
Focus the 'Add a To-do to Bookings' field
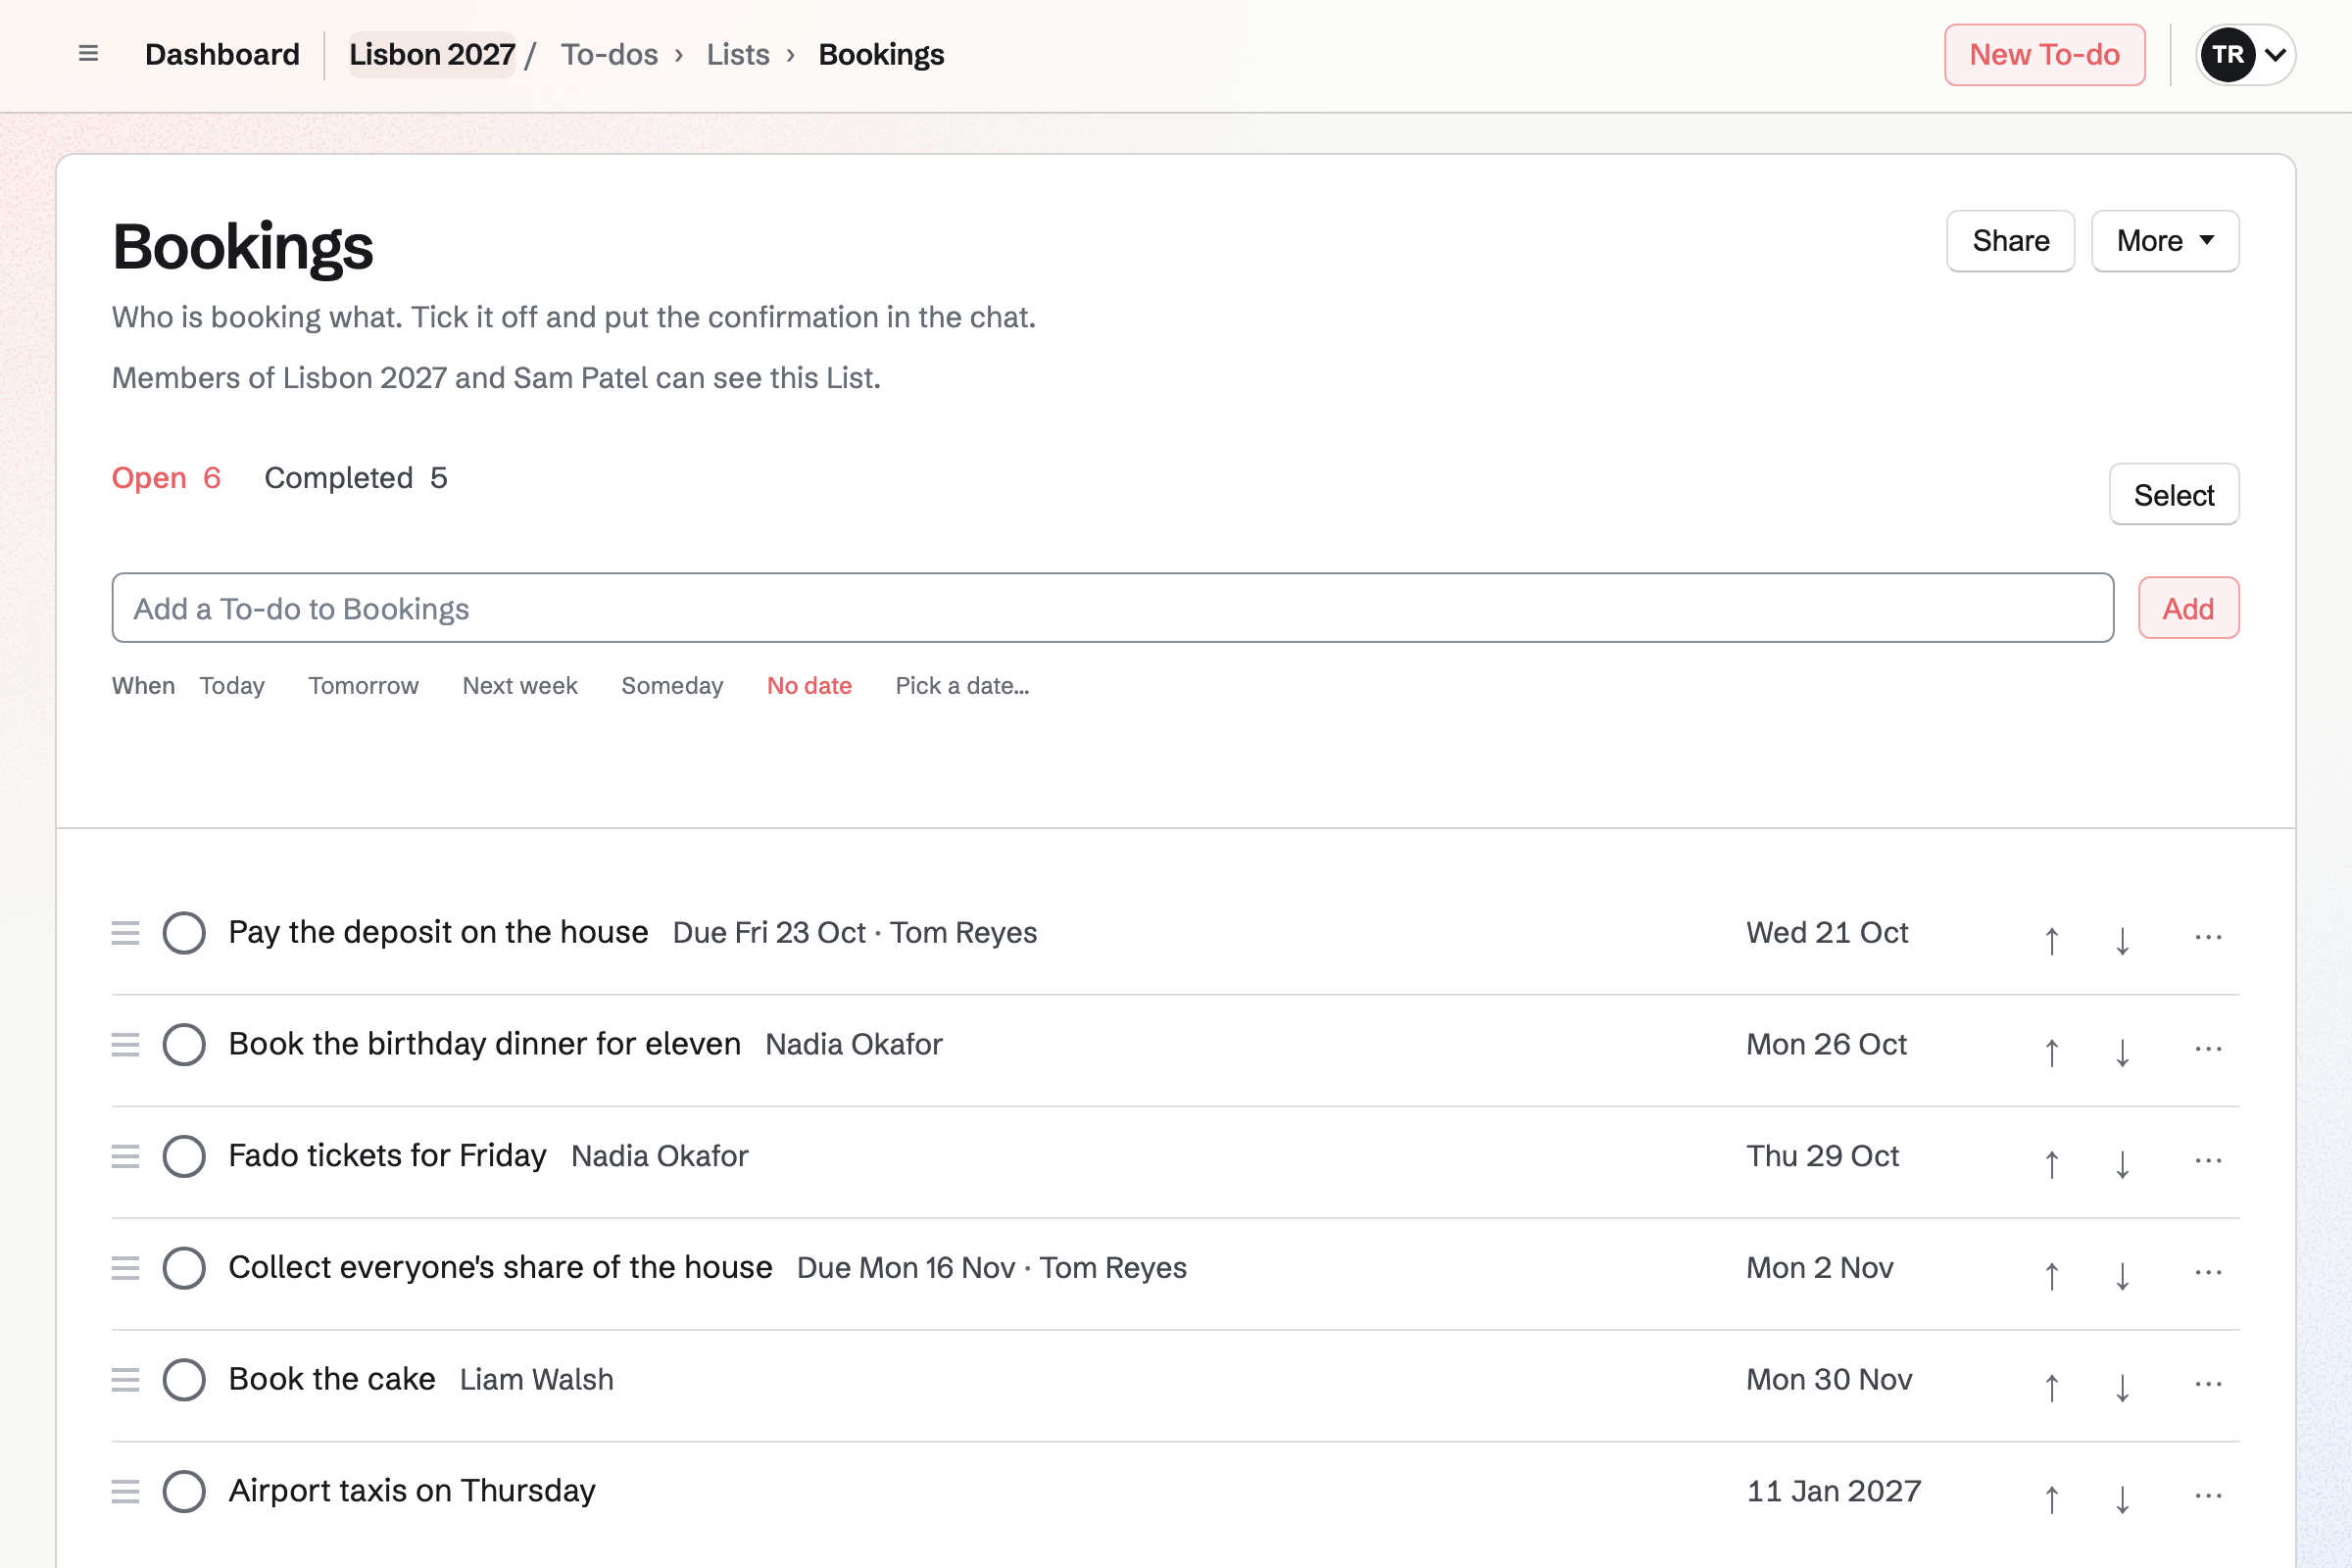coord(1112,608)
